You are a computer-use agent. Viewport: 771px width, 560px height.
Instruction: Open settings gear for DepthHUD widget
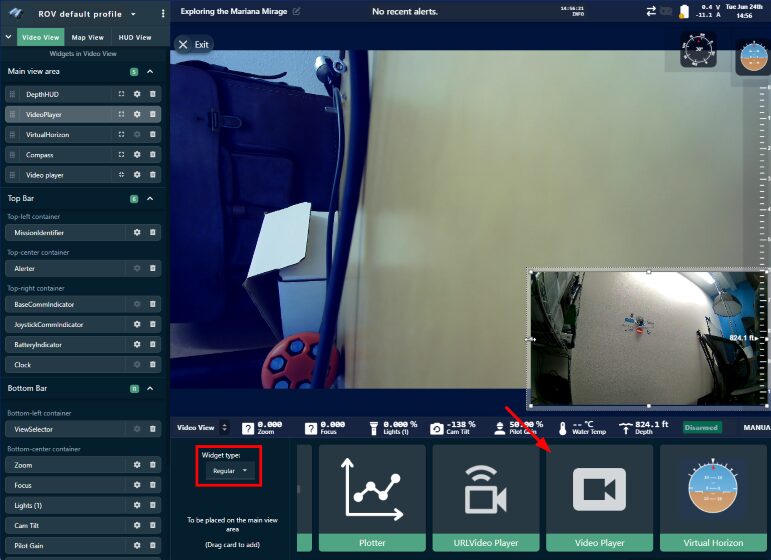tap(137, 94)
